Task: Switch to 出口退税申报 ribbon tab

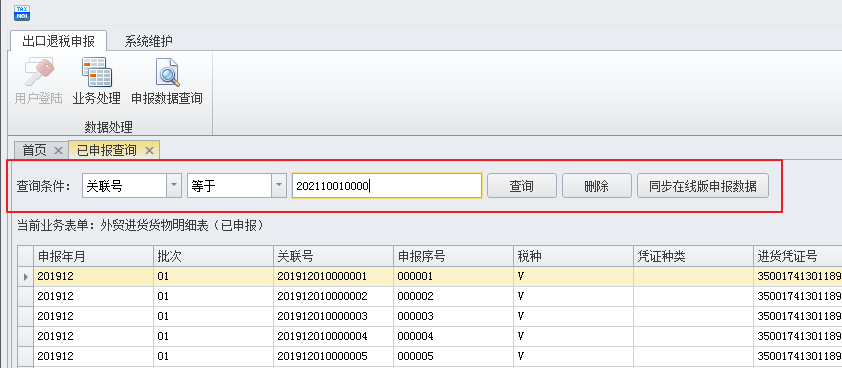Action: click(58, 41)
